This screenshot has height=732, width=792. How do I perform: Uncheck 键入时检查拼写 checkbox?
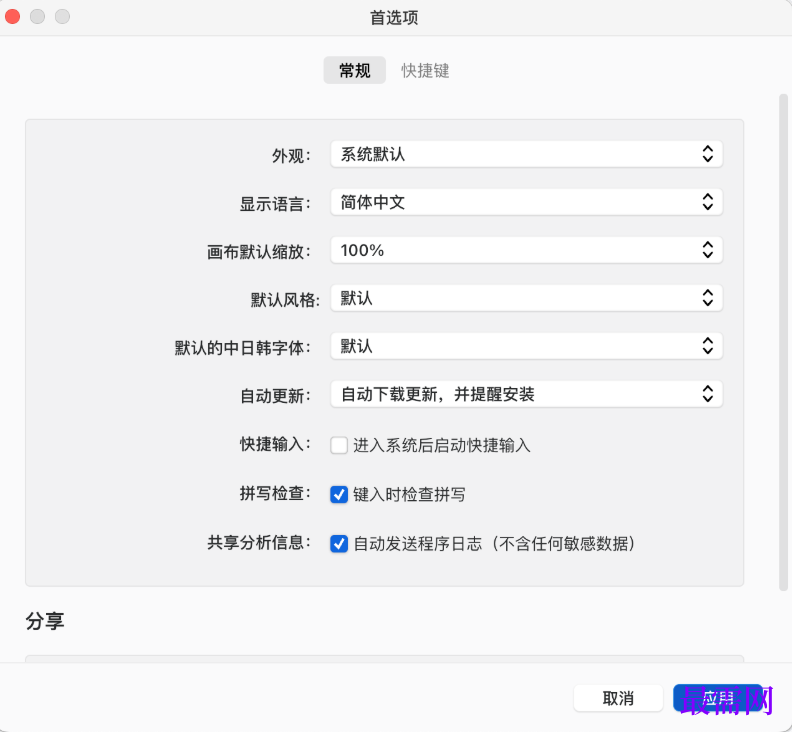tap(339, 495)
